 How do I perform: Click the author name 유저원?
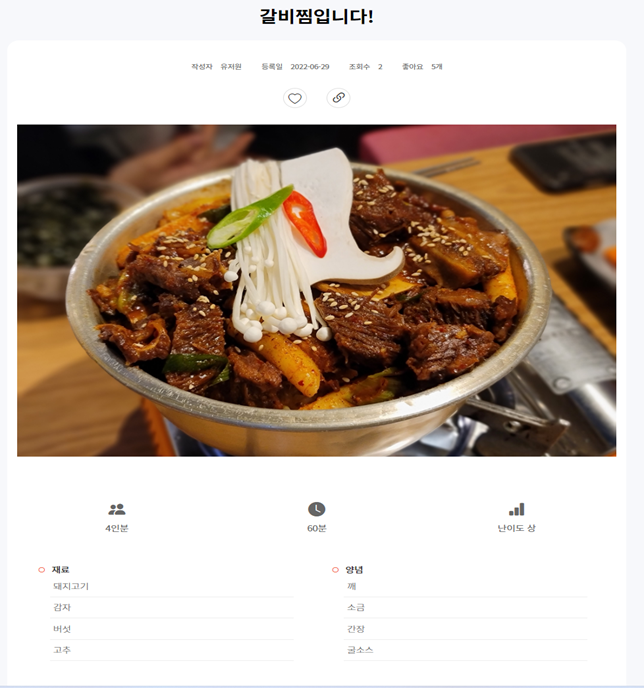231,67
